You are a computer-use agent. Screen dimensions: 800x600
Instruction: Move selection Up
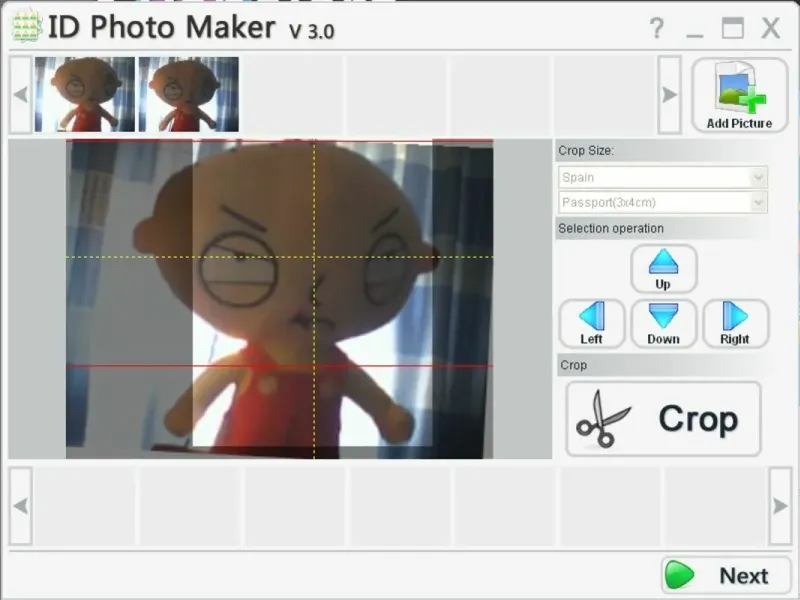click(663, 269)
